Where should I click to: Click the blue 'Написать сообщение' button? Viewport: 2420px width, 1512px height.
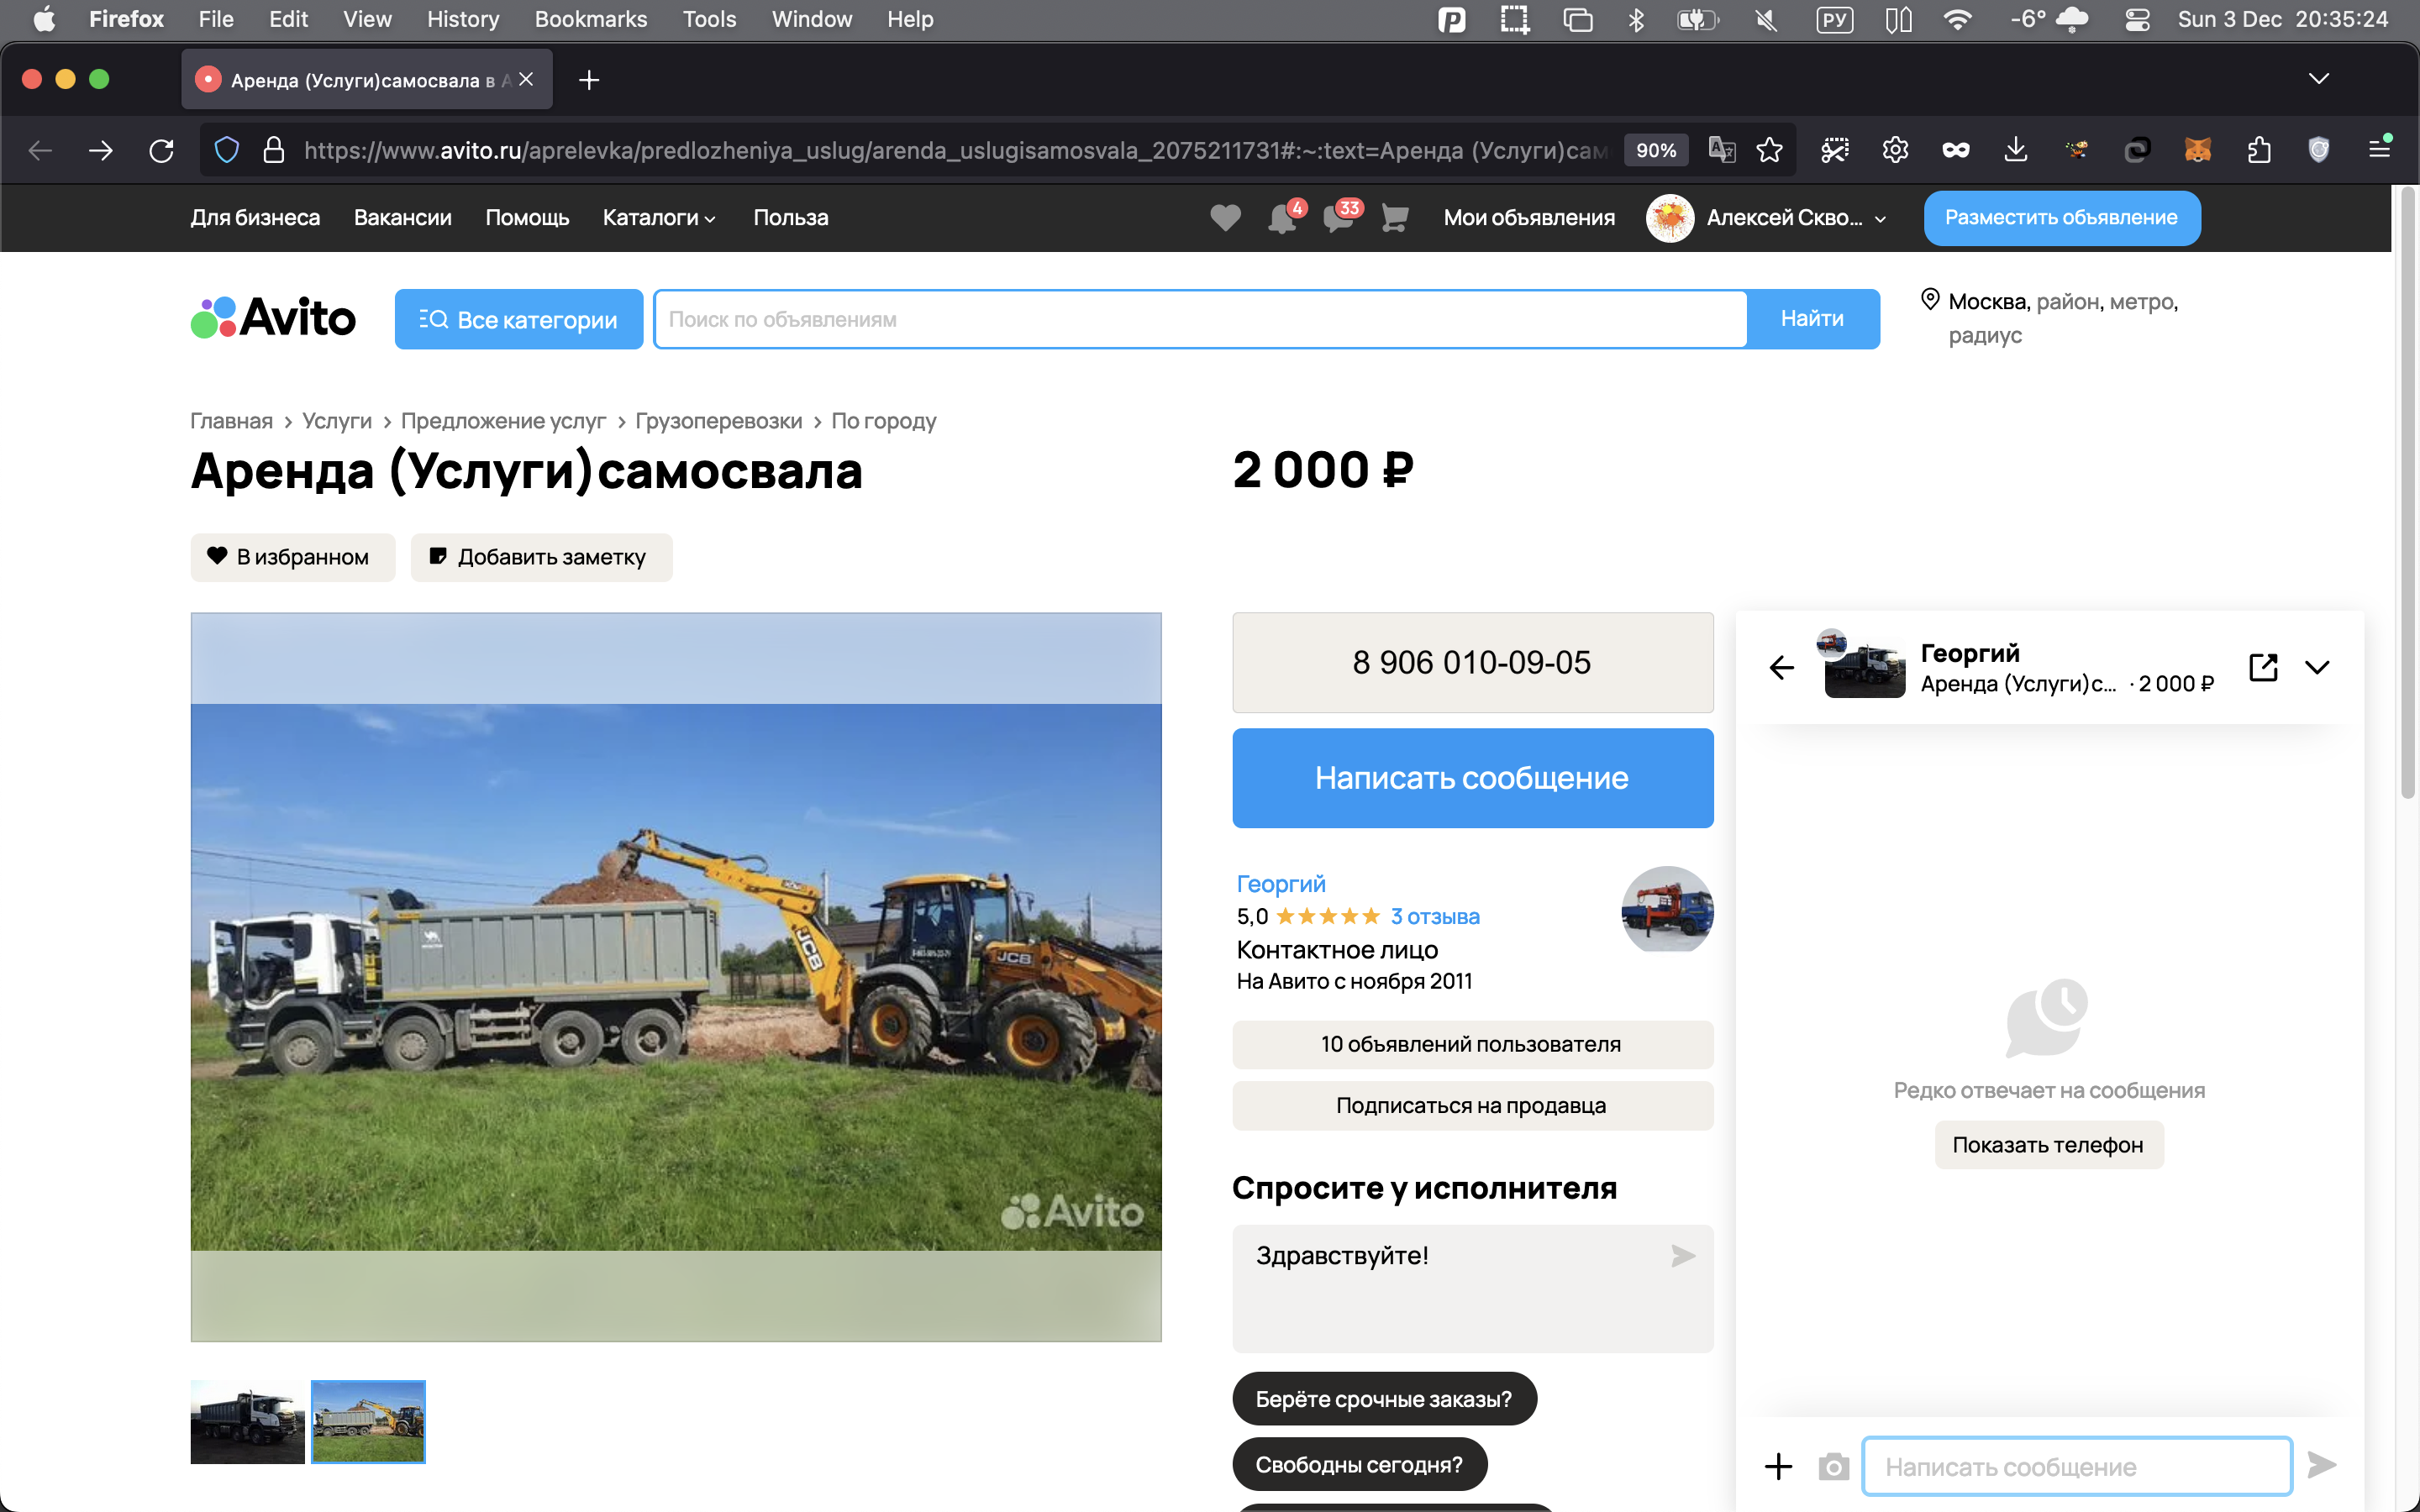pos(1472,777)
